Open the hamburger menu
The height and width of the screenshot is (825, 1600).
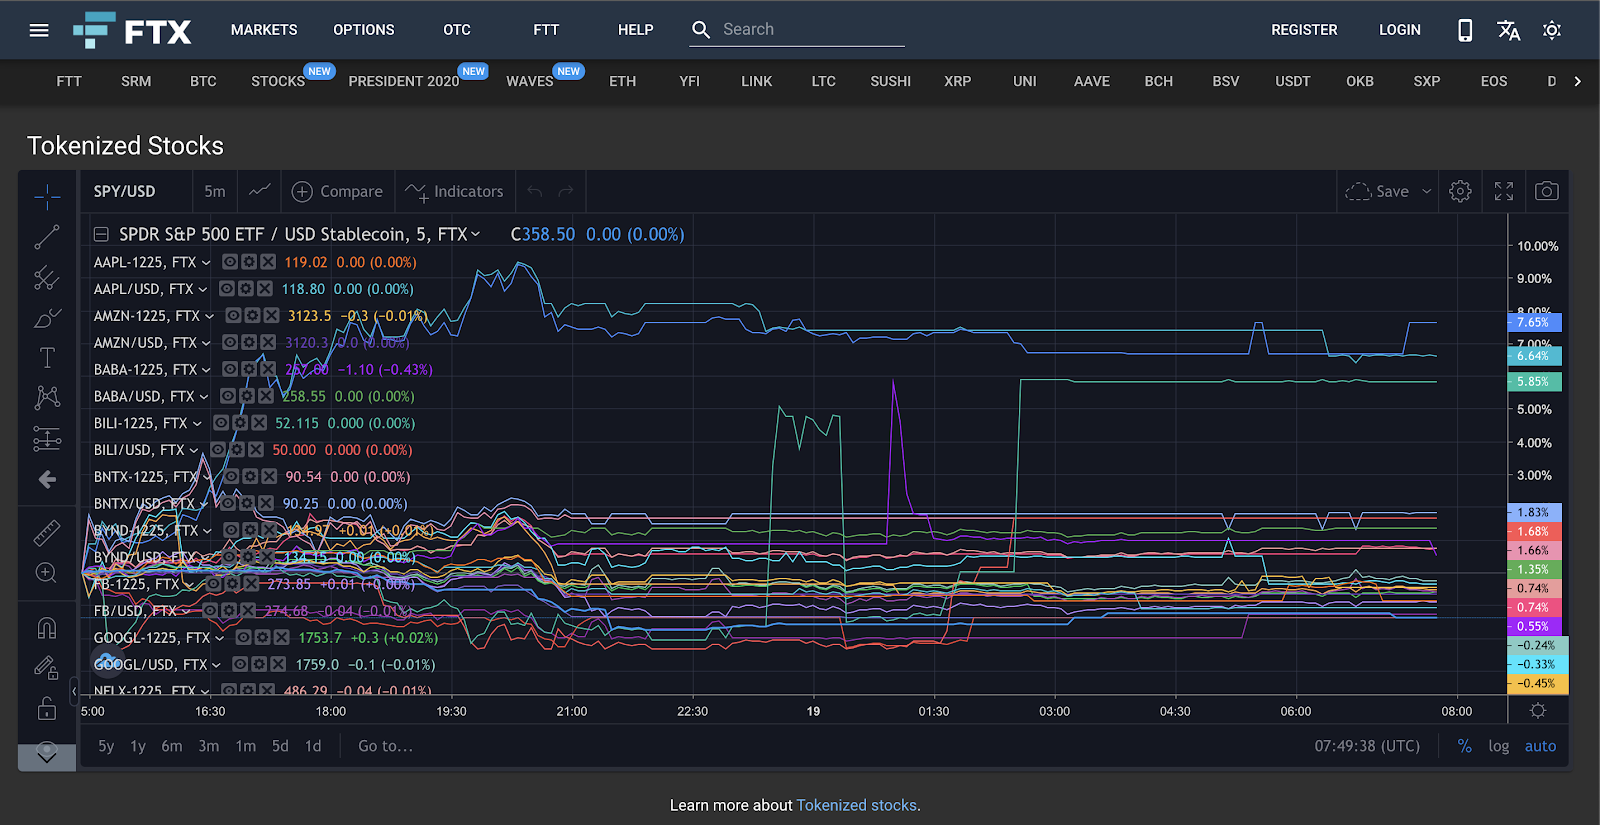coord(39,30)
